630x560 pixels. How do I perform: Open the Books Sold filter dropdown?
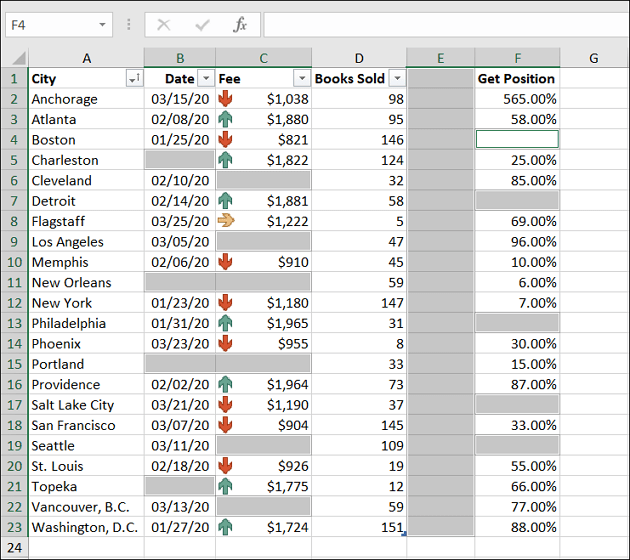pyautogui.click(x=397, y=78)
